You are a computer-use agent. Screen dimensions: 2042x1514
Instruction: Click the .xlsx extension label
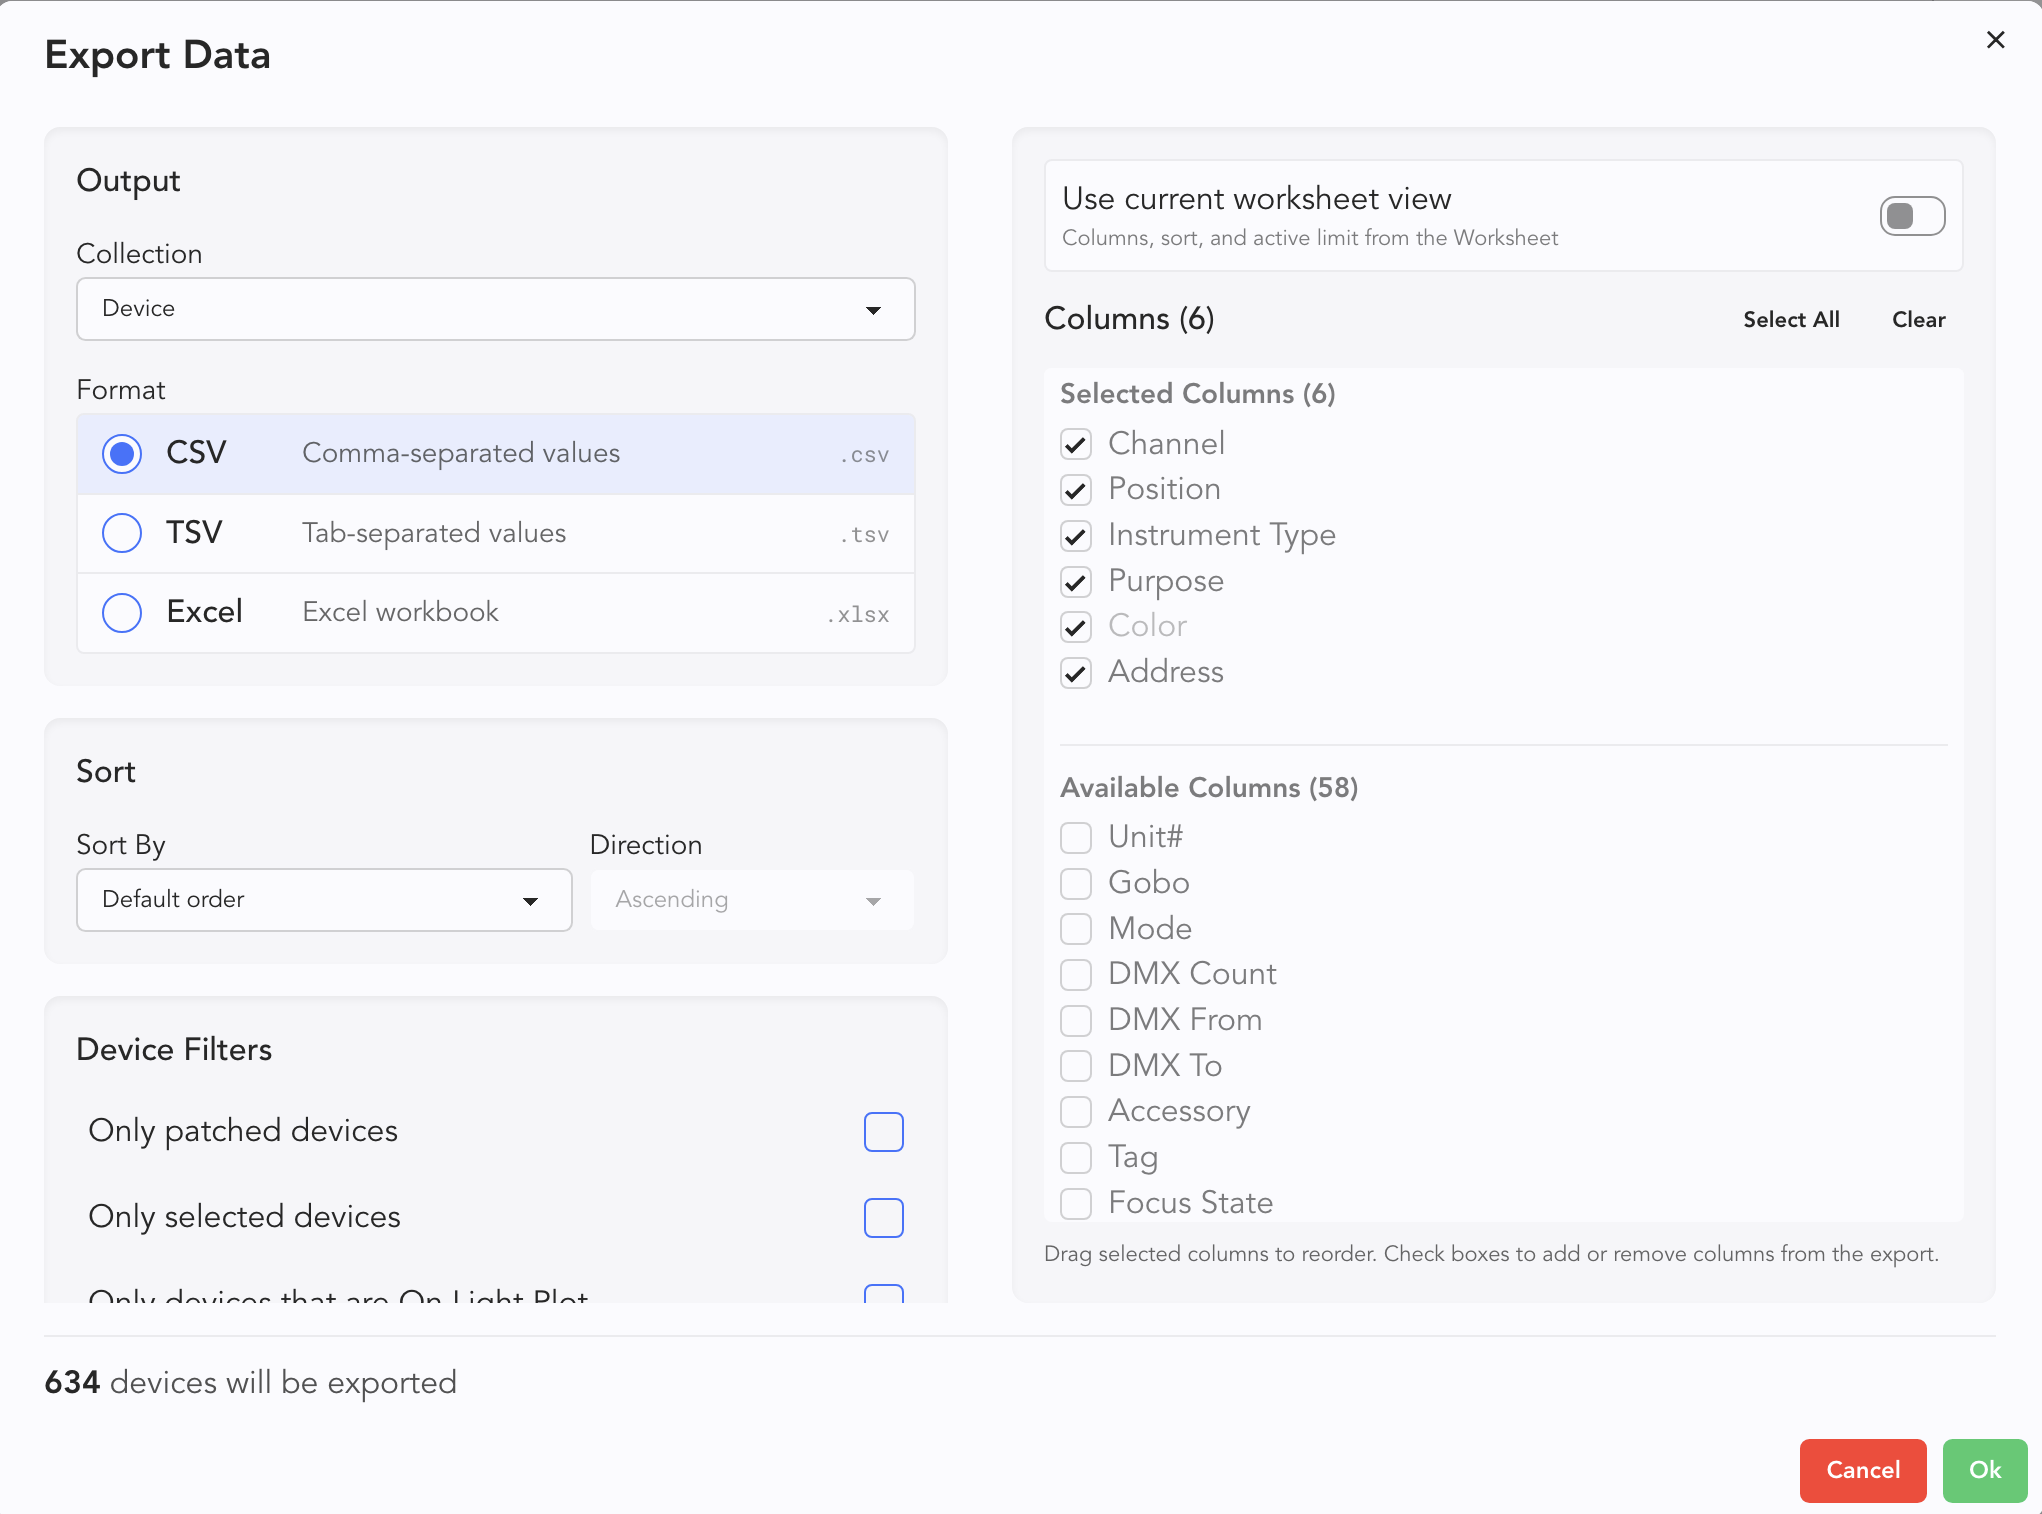click(x=857, y=614)
